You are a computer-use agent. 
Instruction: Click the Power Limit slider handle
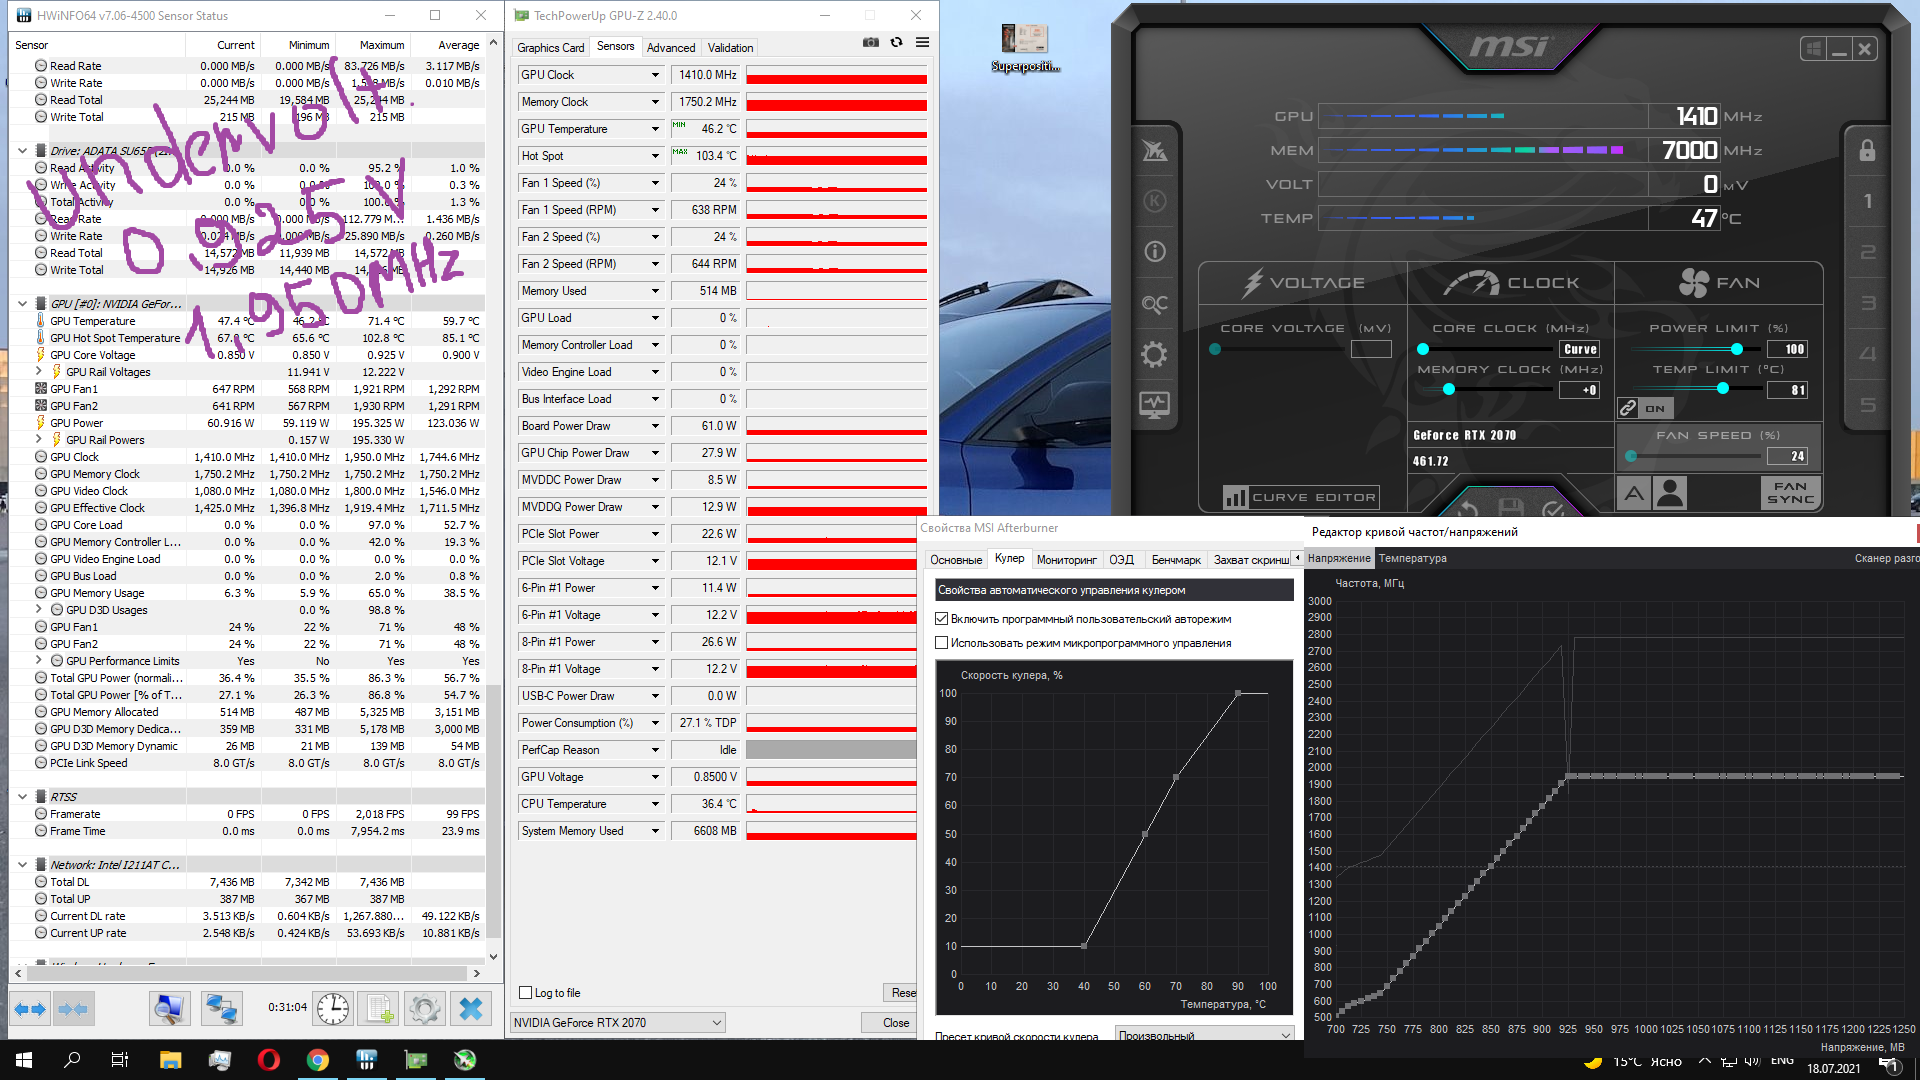click(1737, 349)
